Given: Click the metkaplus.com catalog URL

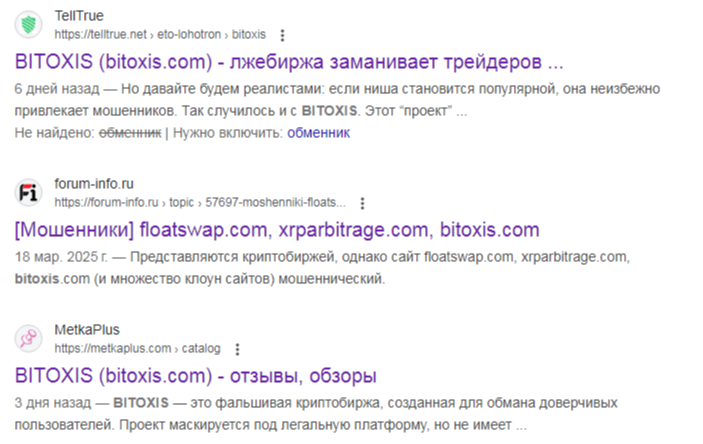Looking at the screenshot, I should tap(138, 348).
